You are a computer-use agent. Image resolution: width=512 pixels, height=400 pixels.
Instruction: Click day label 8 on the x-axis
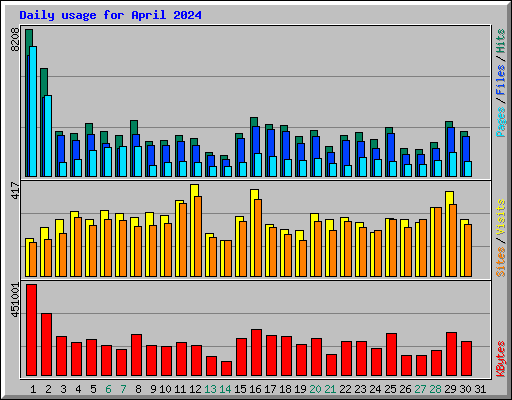[x=138, y=389]
